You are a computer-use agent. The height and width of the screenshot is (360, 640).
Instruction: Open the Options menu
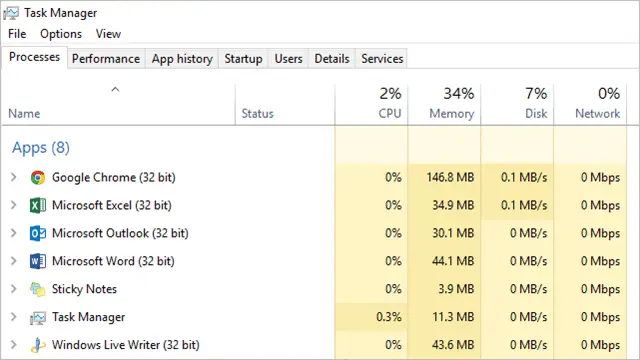click(x=61, y=34)
